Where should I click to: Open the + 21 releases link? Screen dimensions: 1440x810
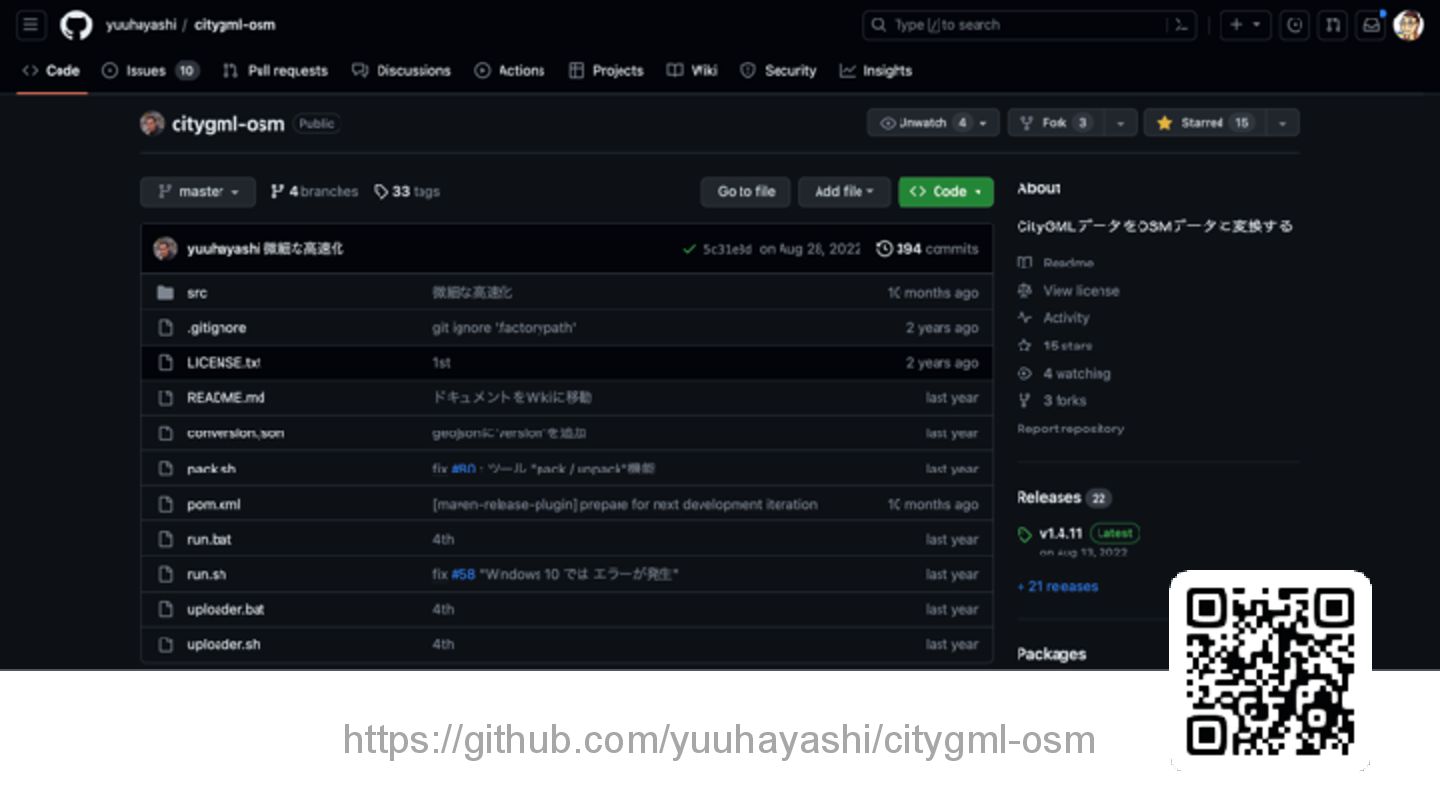1058,587
